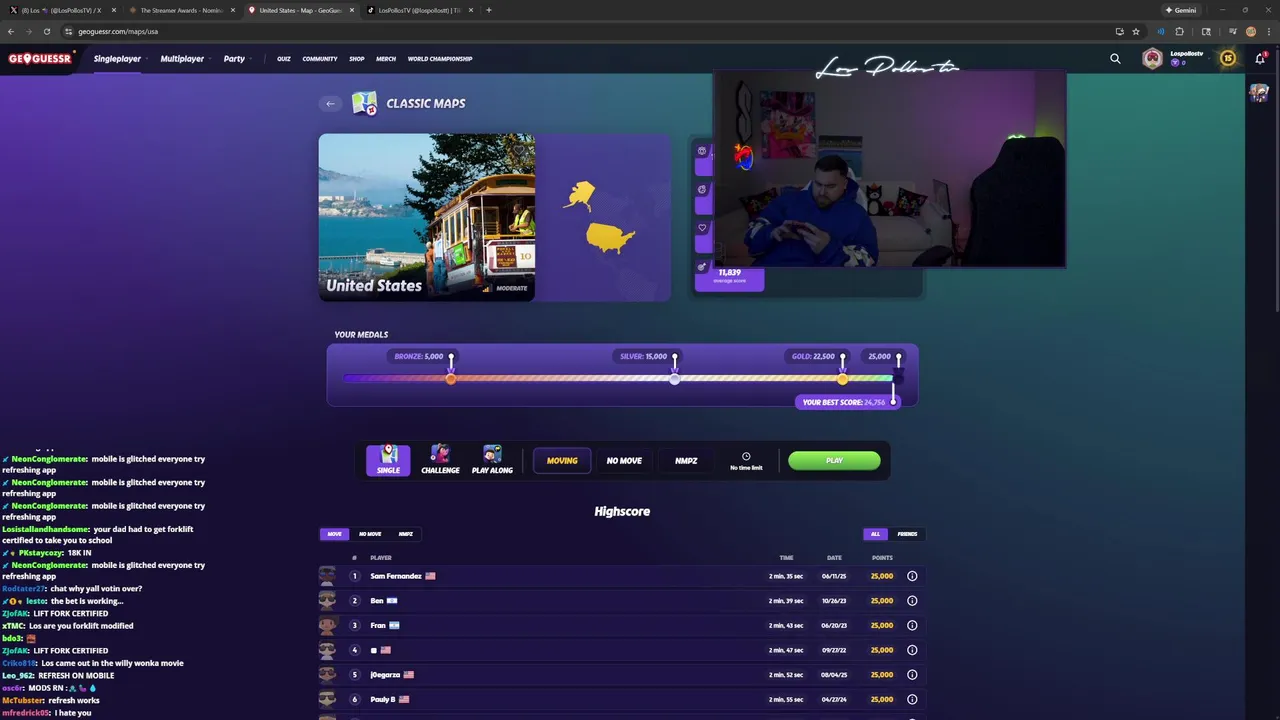Image resolution: width=1280 pixels, height=720 pixels.
Task: Open player Pauly B's name
Action: coord(383,699)
